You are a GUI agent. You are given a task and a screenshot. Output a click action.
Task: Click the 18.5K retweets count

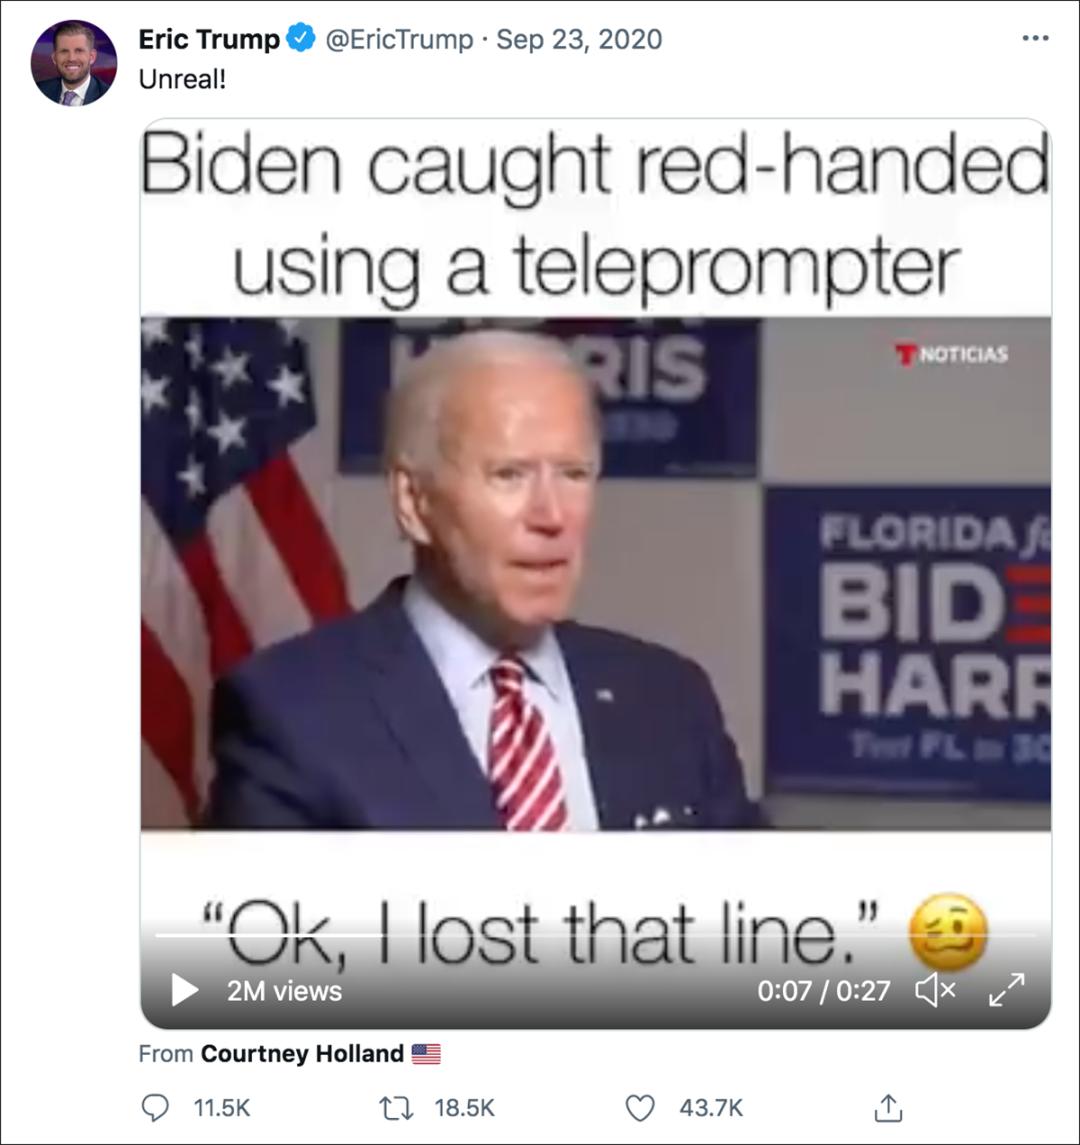tap(464, 1108)
